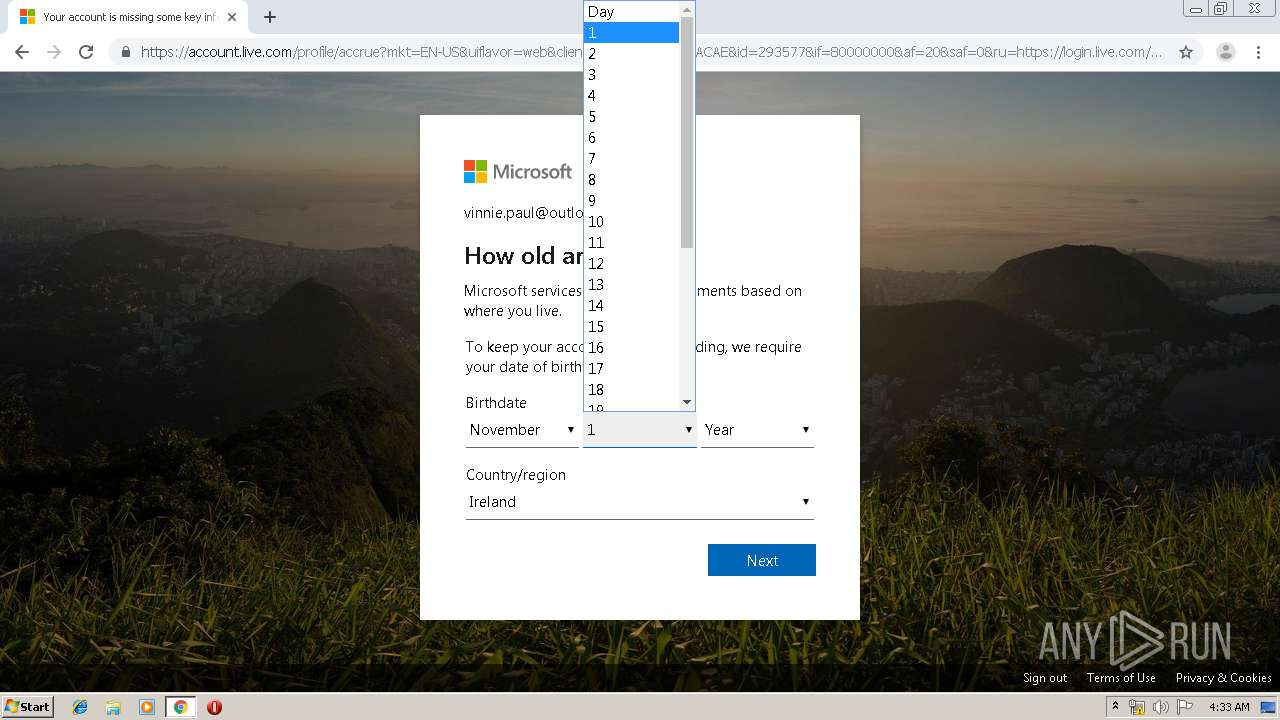The image size is (1280, 720).
Task: Open the media player taskbar icon
Action: (147, 707)
